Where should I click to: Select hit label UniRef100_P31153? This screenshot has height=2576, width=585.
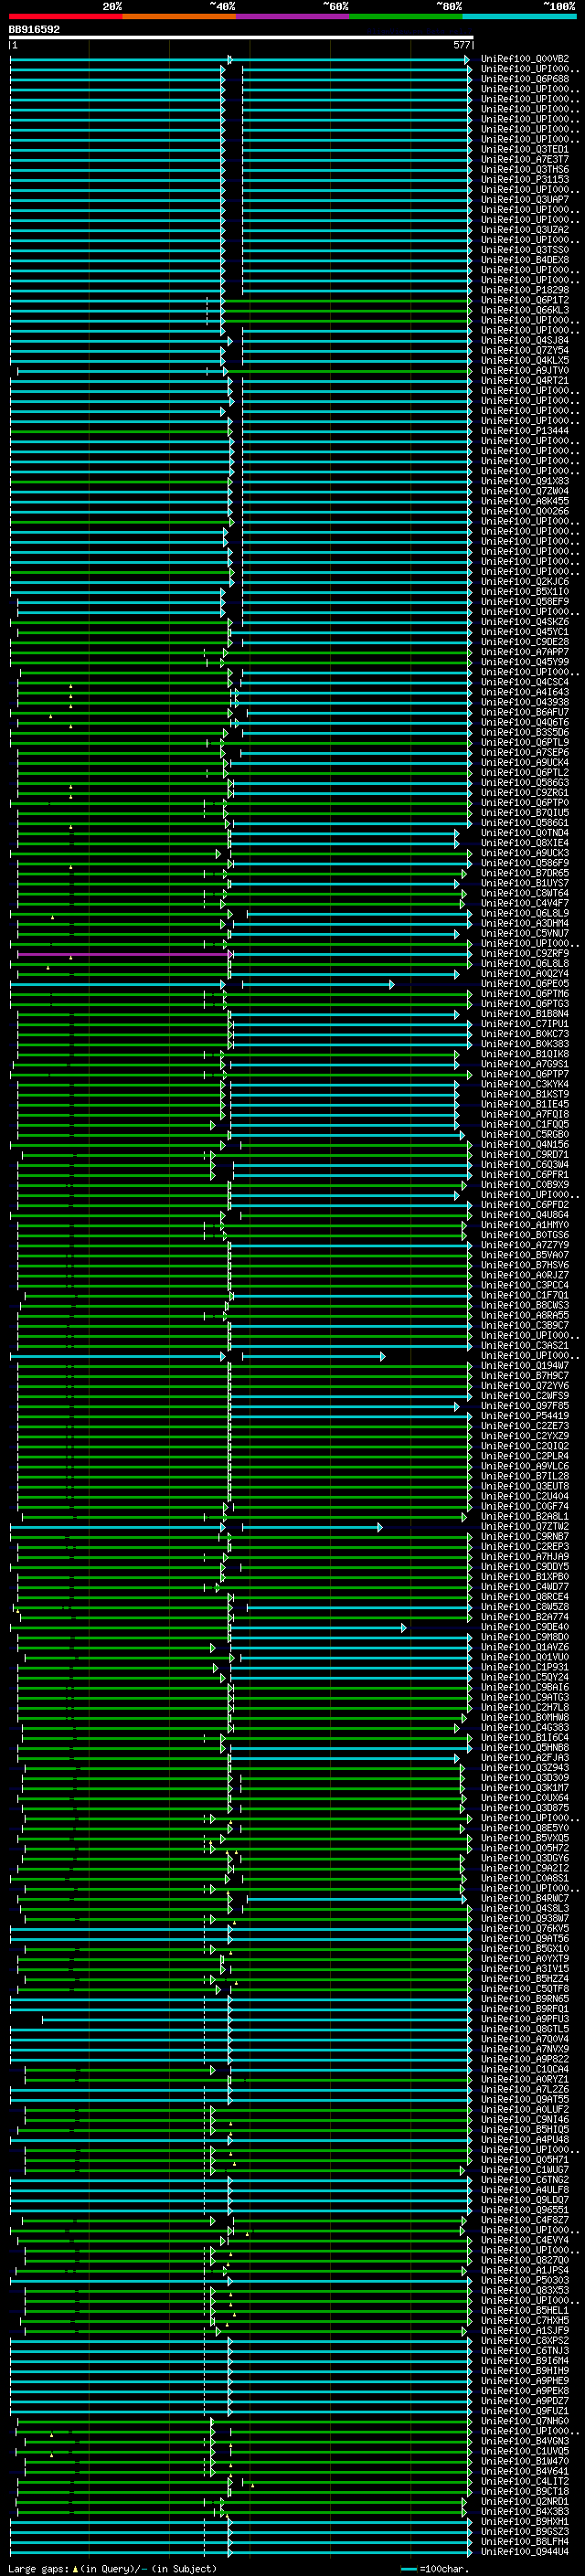point(525,179)
